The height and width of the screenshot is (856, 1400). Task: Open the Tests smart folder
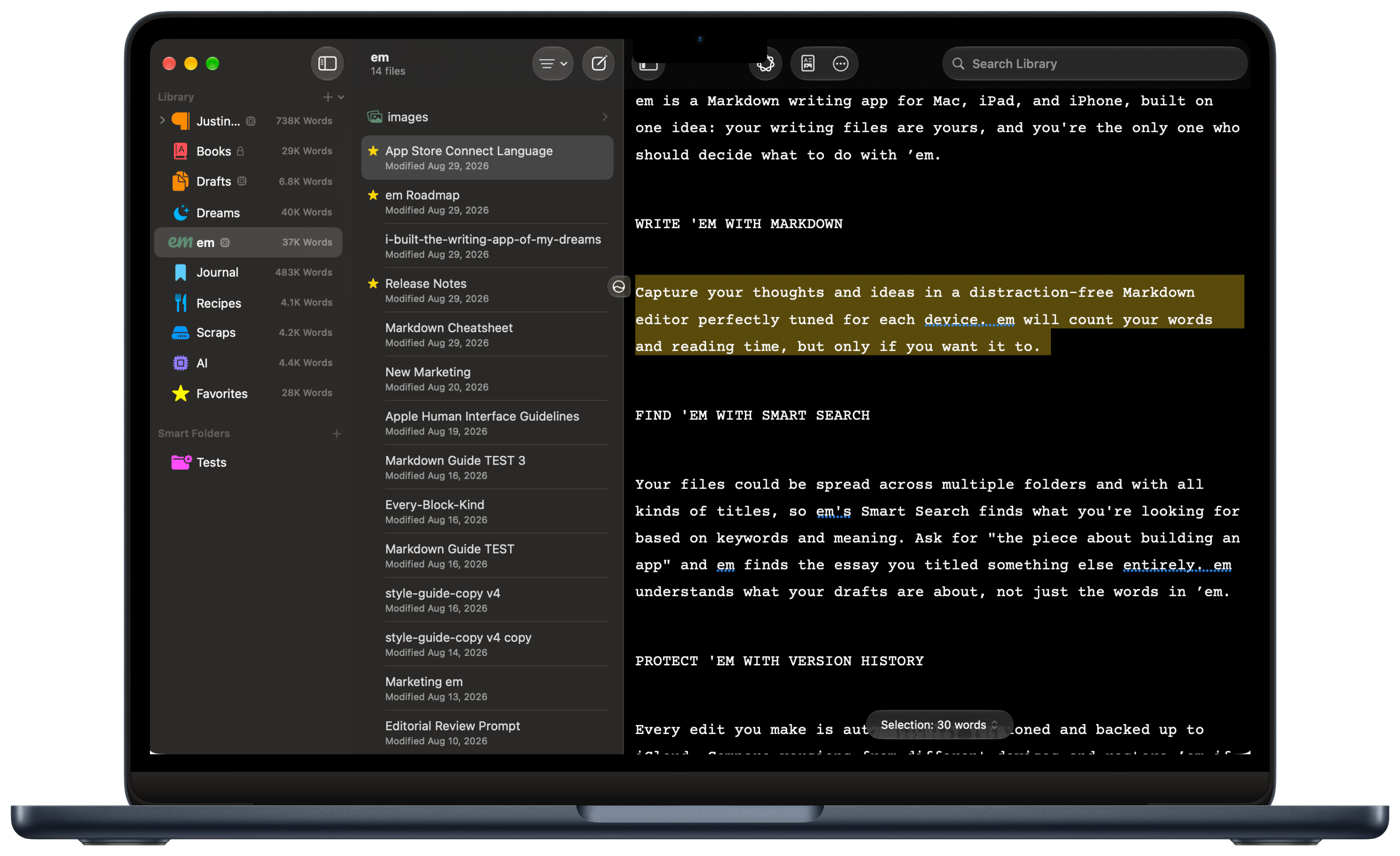pyautogui.click(x=248, y=462)
